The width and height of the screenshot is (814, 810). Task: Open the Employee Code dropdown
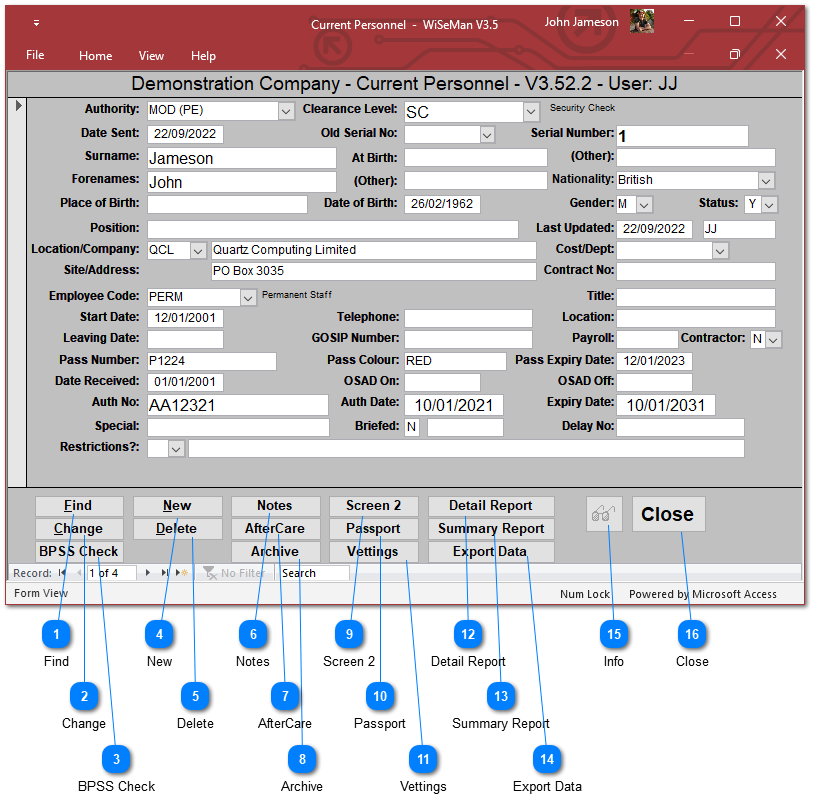[248, 298]
